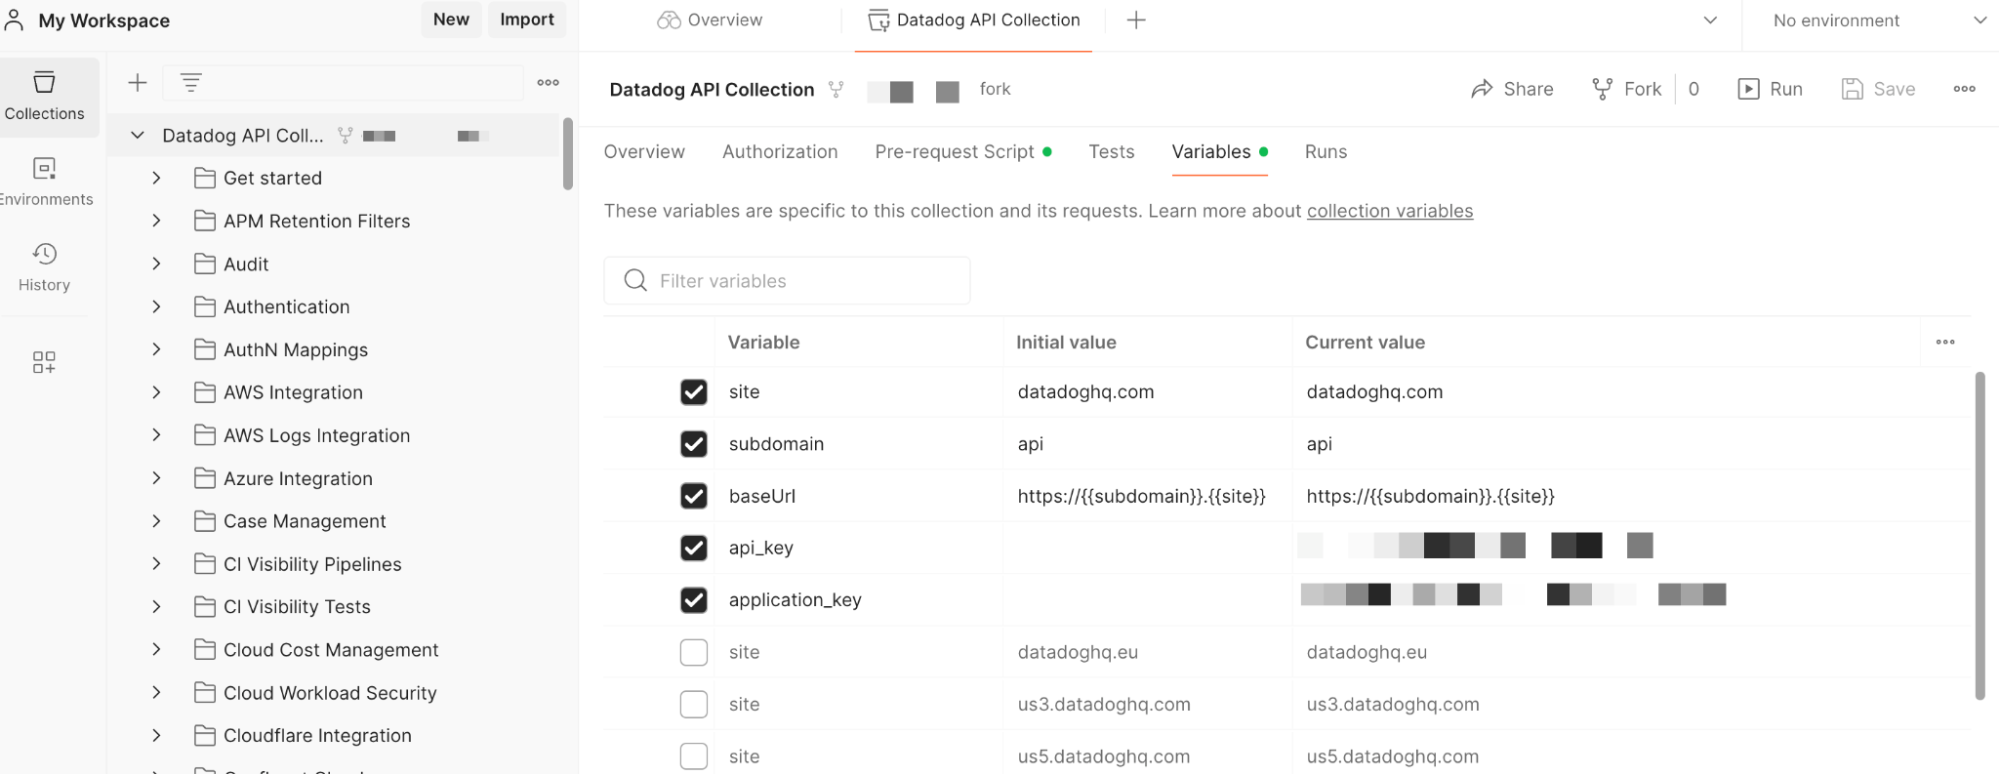Viewport: 1999px width, 775px height.
Task: Click the fork count 0 label
Action: coord(1694,89)
